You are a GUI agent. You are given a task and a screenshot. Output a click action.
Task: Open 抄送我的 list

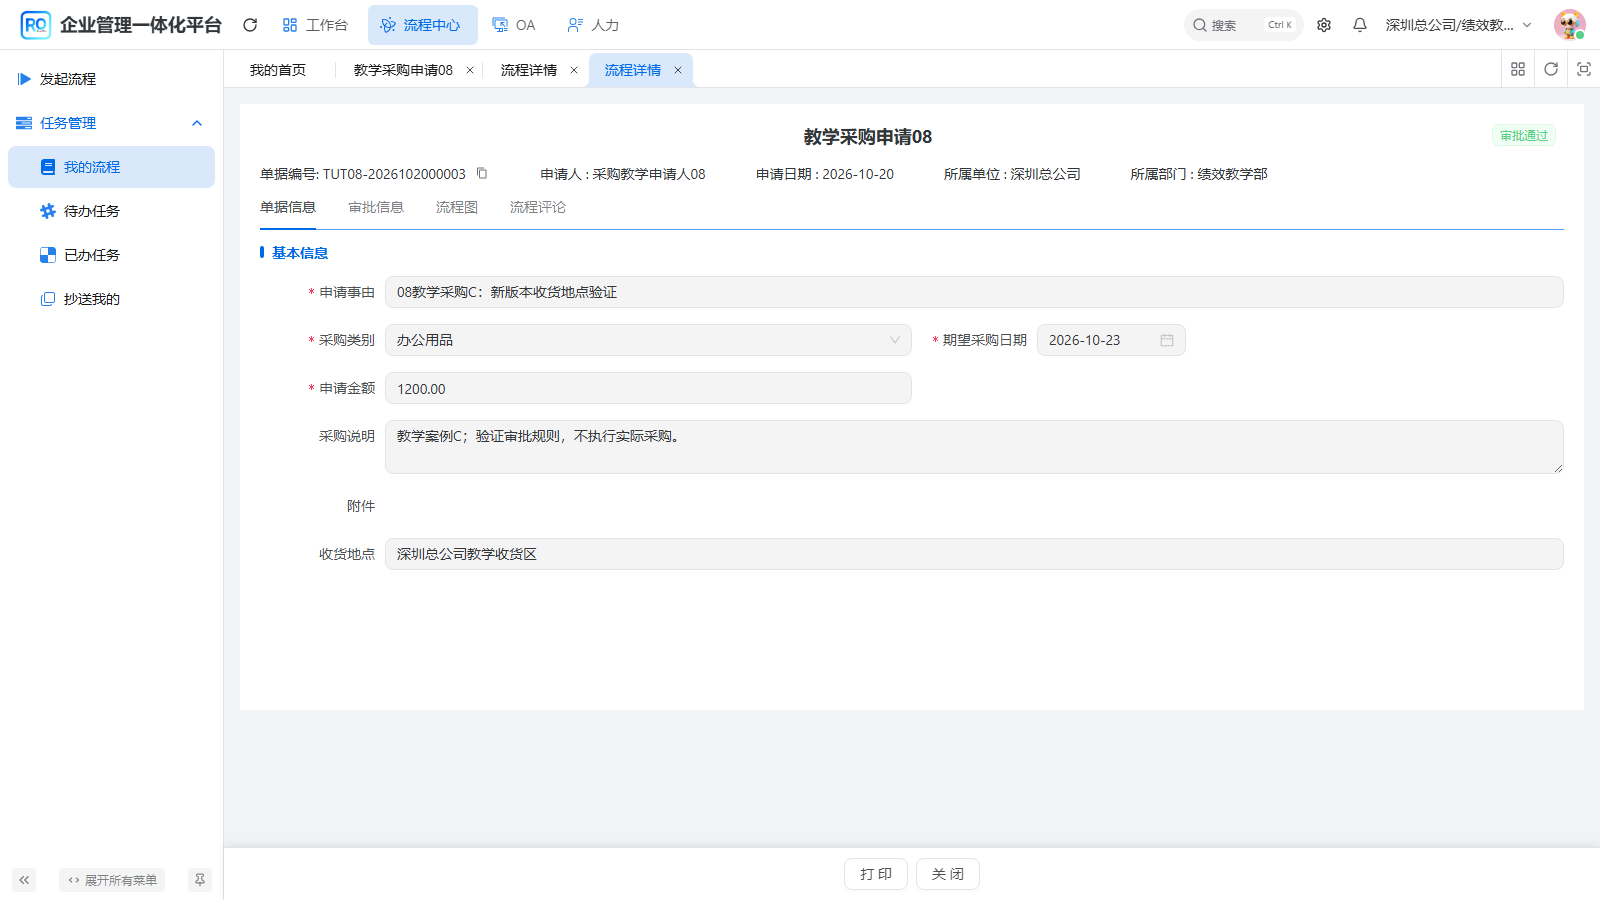tap(111, 299)
